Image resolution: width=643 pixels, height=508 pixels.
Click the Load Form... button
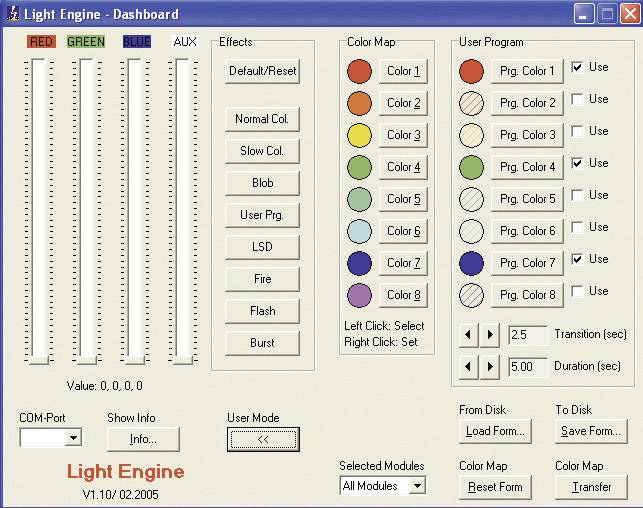click(495, 432)
